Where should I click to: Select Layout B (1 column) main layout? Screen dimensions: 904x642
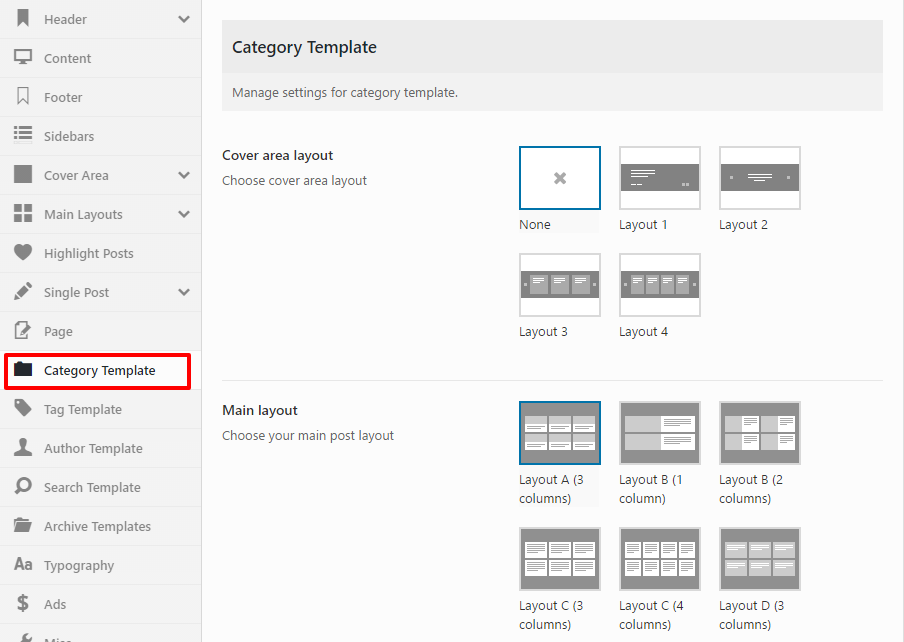click(659, 433)
